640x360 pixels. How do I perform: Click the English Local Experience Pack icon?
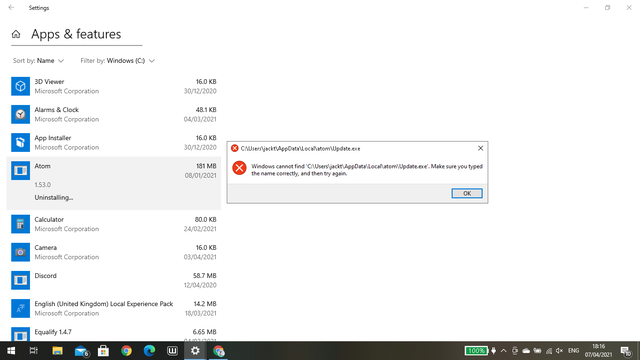20,309
